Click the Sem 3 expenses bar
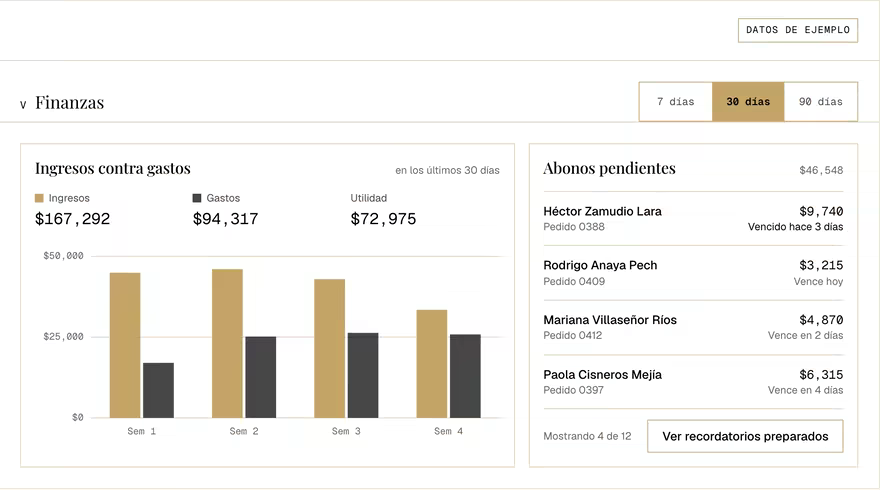Viewport: 880px width, 490px height. (x=363, y=375)
